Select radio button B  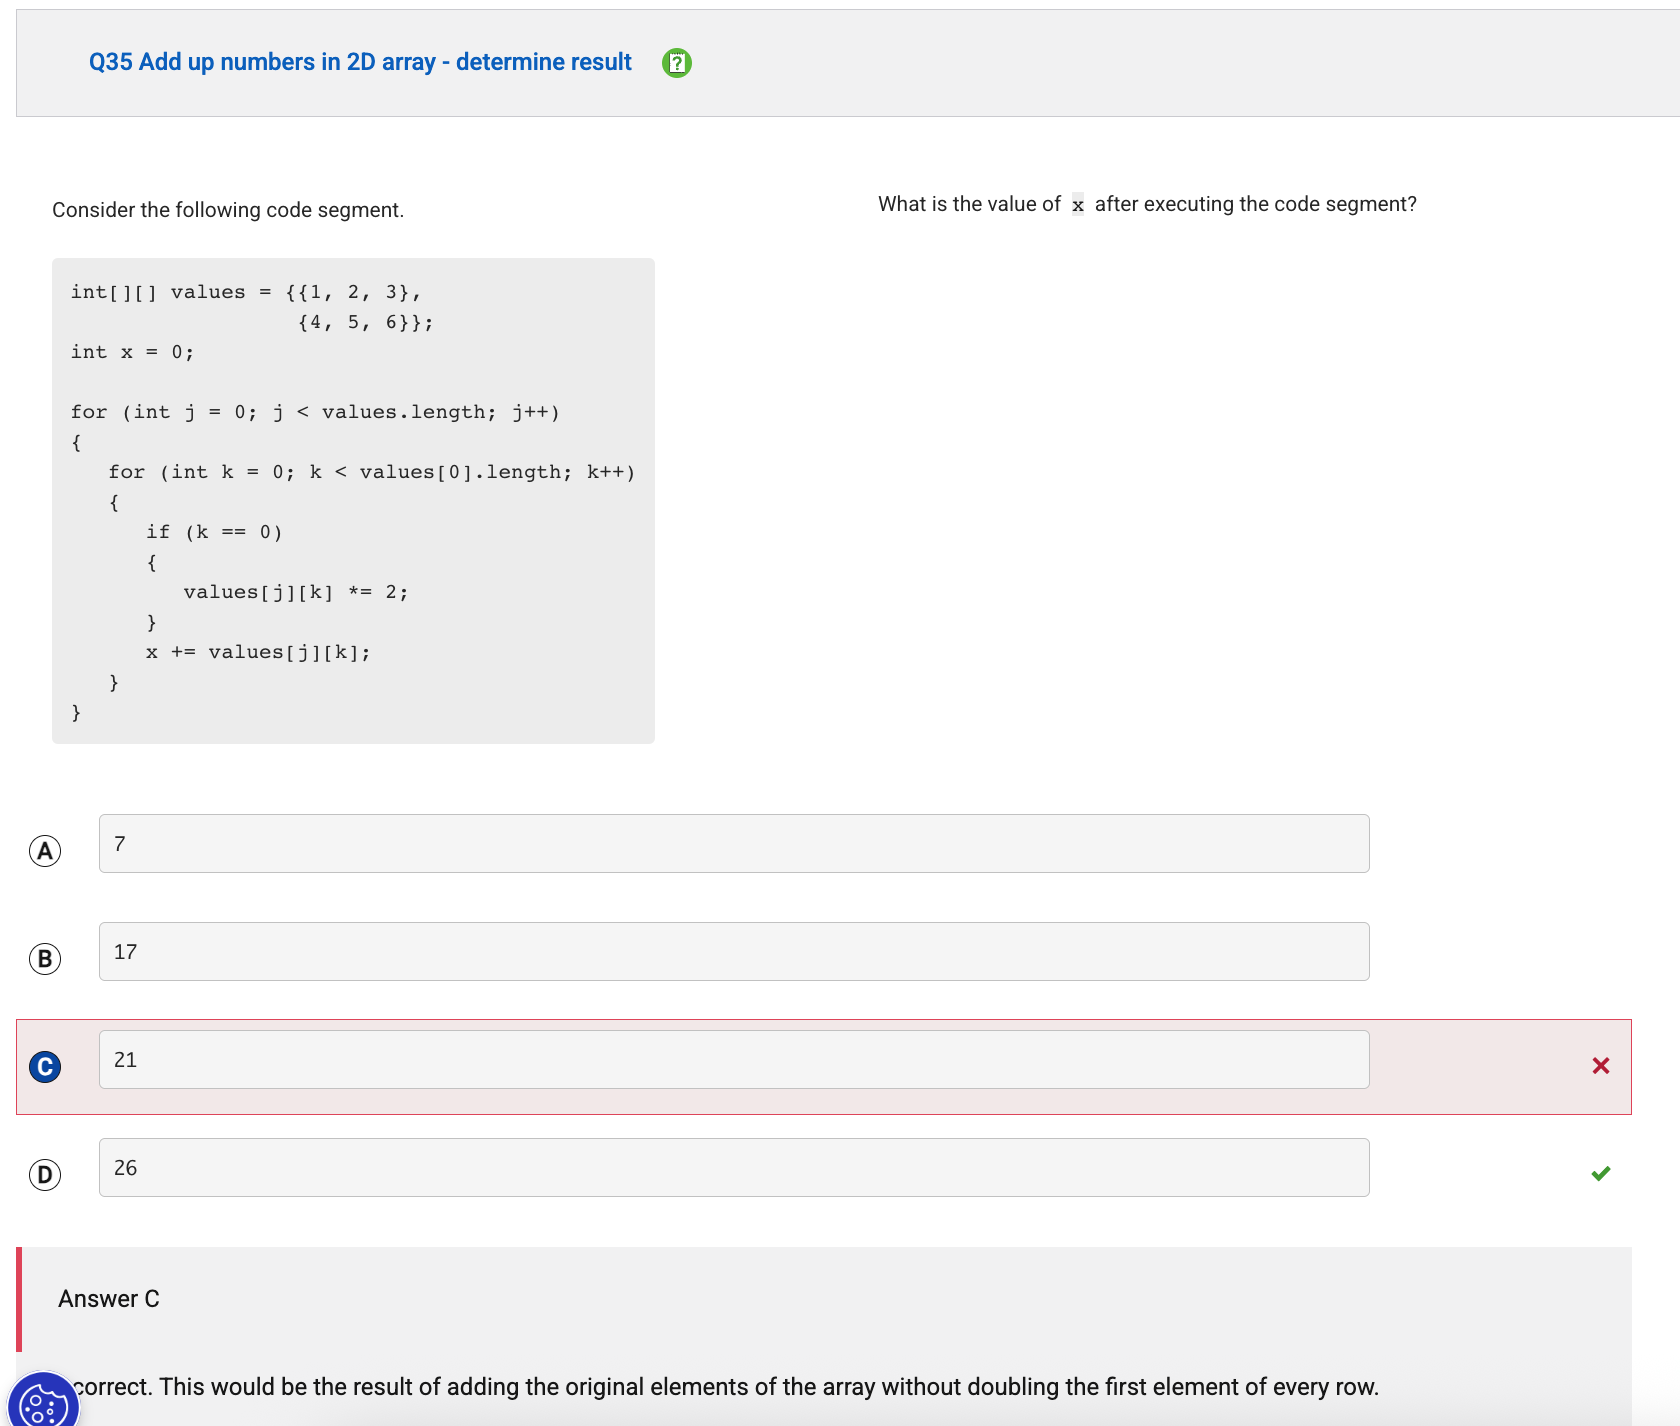click(45, 959)
